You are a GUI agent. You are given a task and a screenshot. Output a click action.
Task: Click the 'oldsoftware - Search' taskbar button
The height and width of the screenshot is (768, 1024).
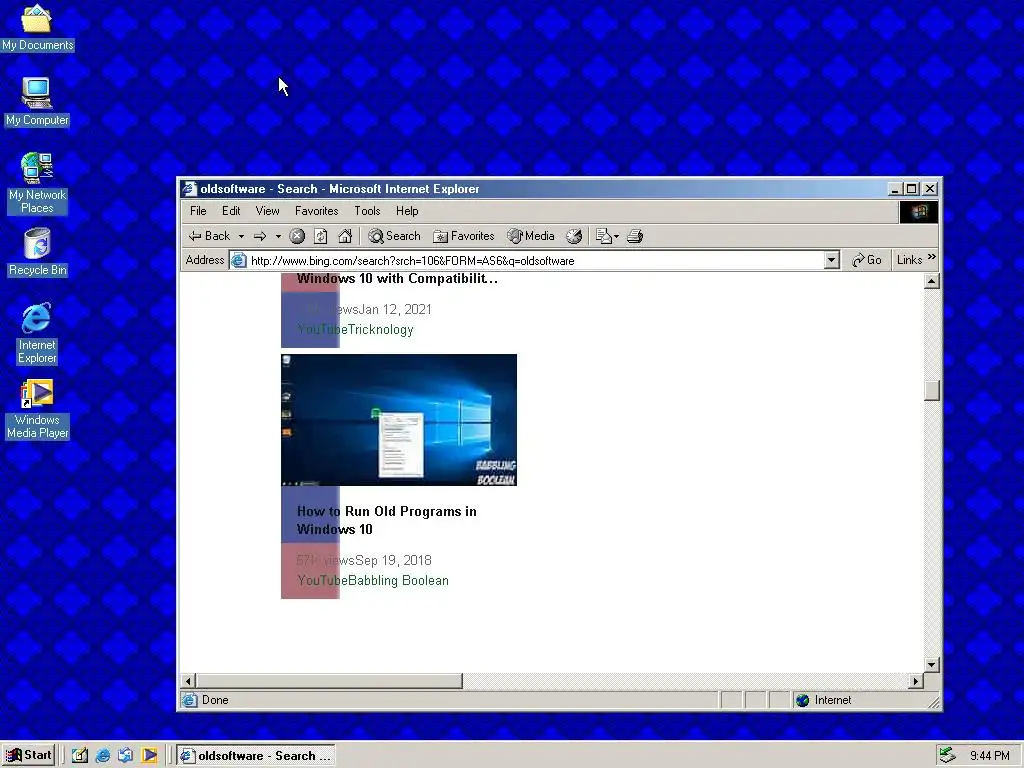pos(256,756)
